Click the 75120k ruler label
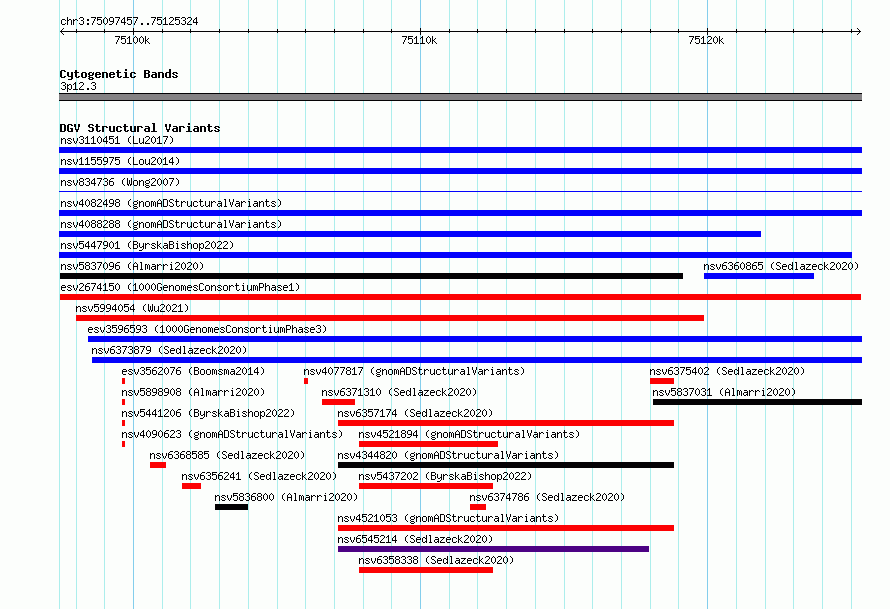Screen dimensions: 890x609 coord(706,41)
